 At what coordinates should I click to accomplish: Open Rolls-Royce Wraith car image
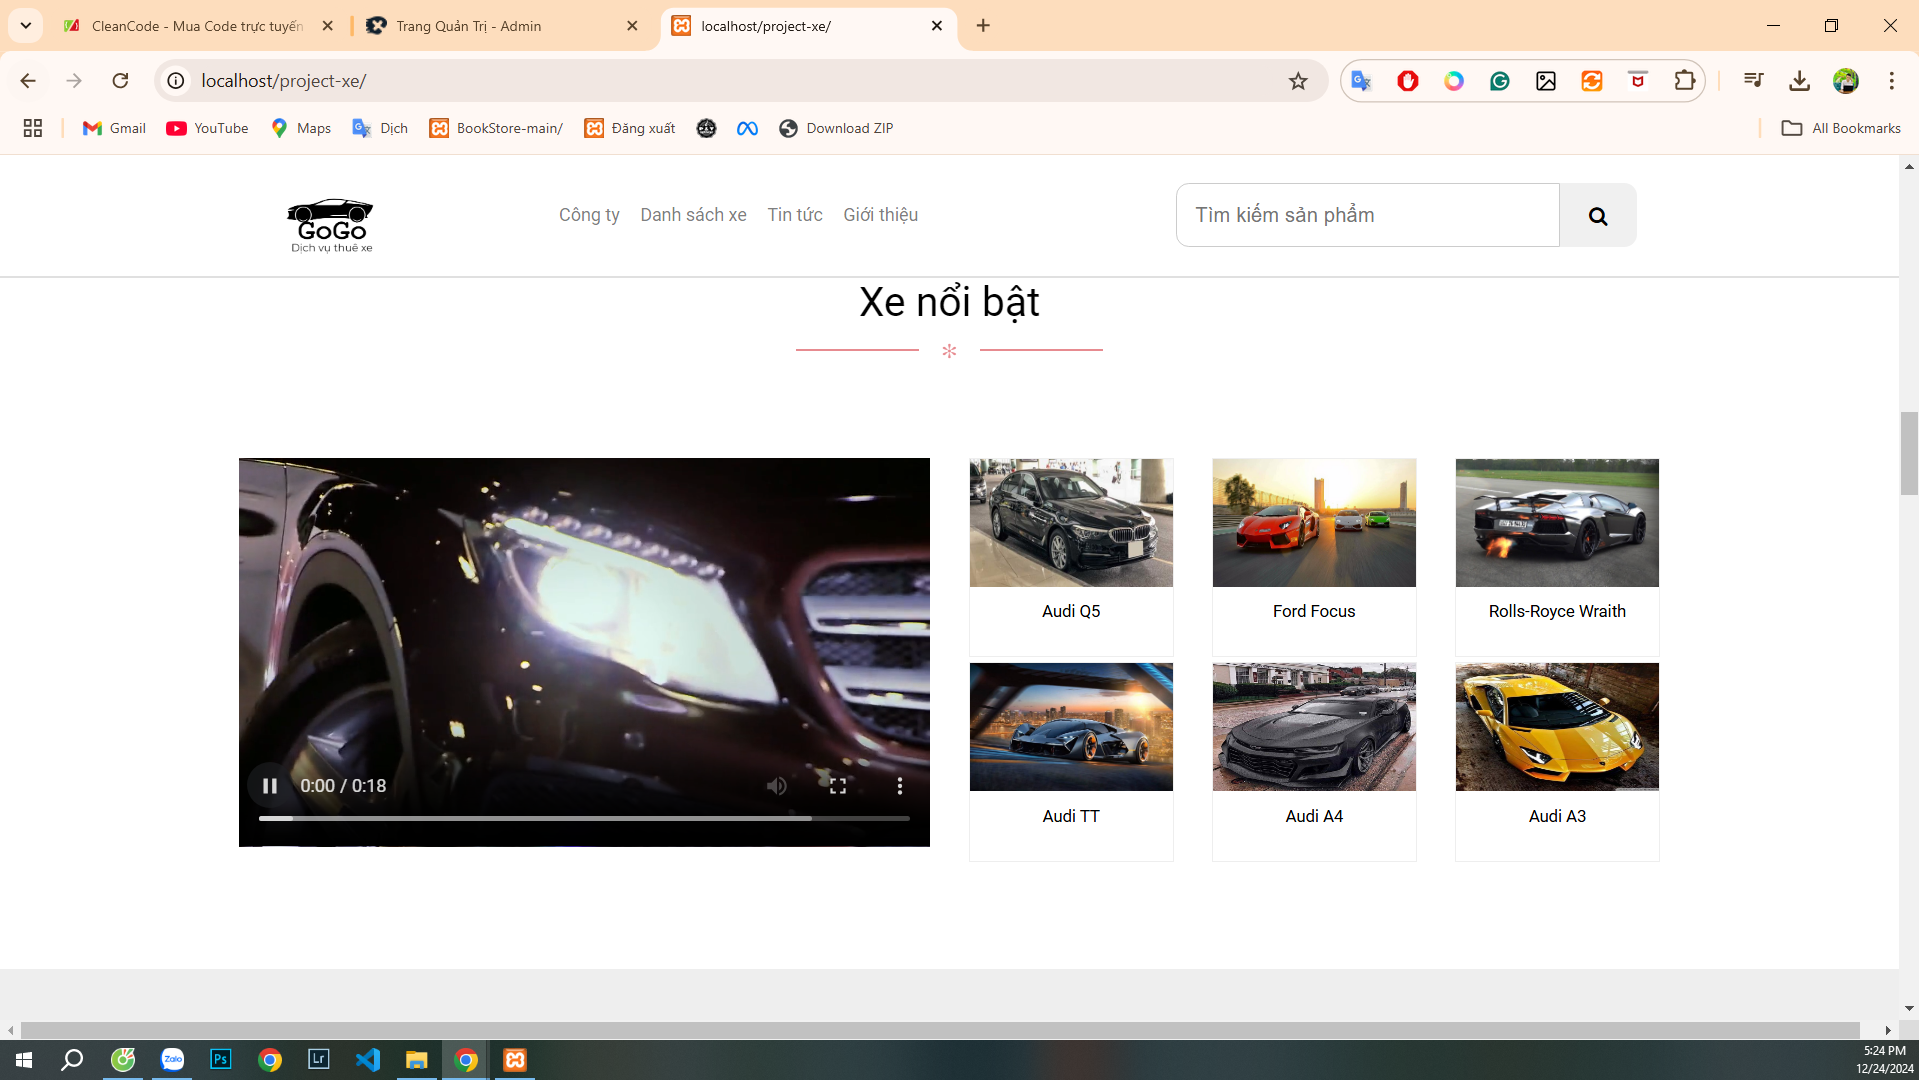pos(1557,523)
